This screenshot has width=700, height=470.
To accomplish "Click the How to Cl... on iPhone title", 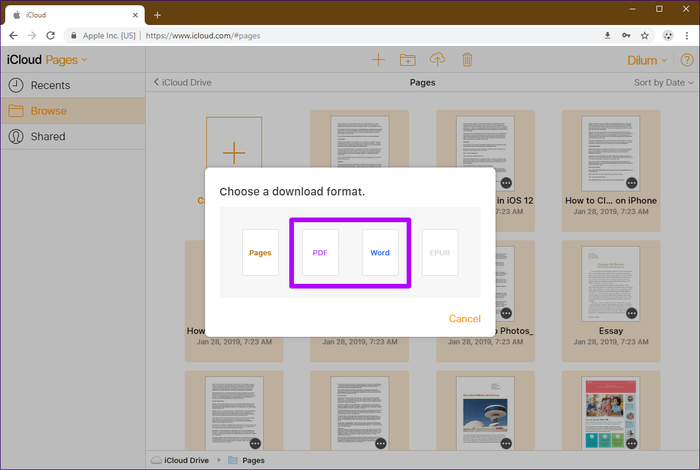I will [611, 200].
